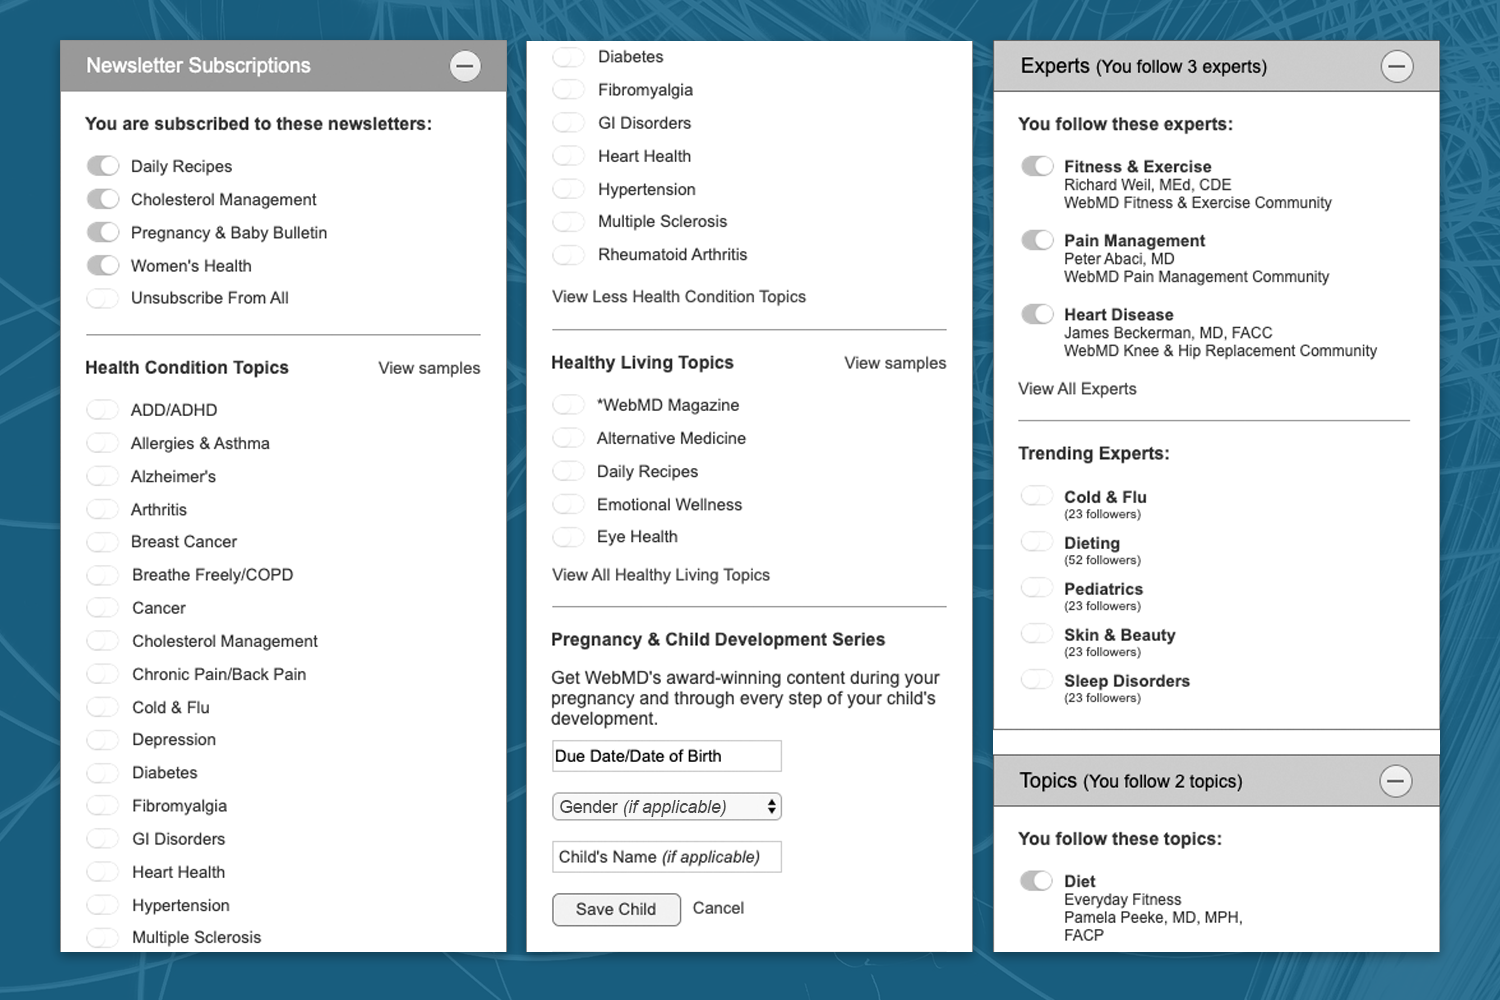Follow Sleep Disorders trending expert
This screenshot has width=1500, height=1000.
coord(1037,679)
